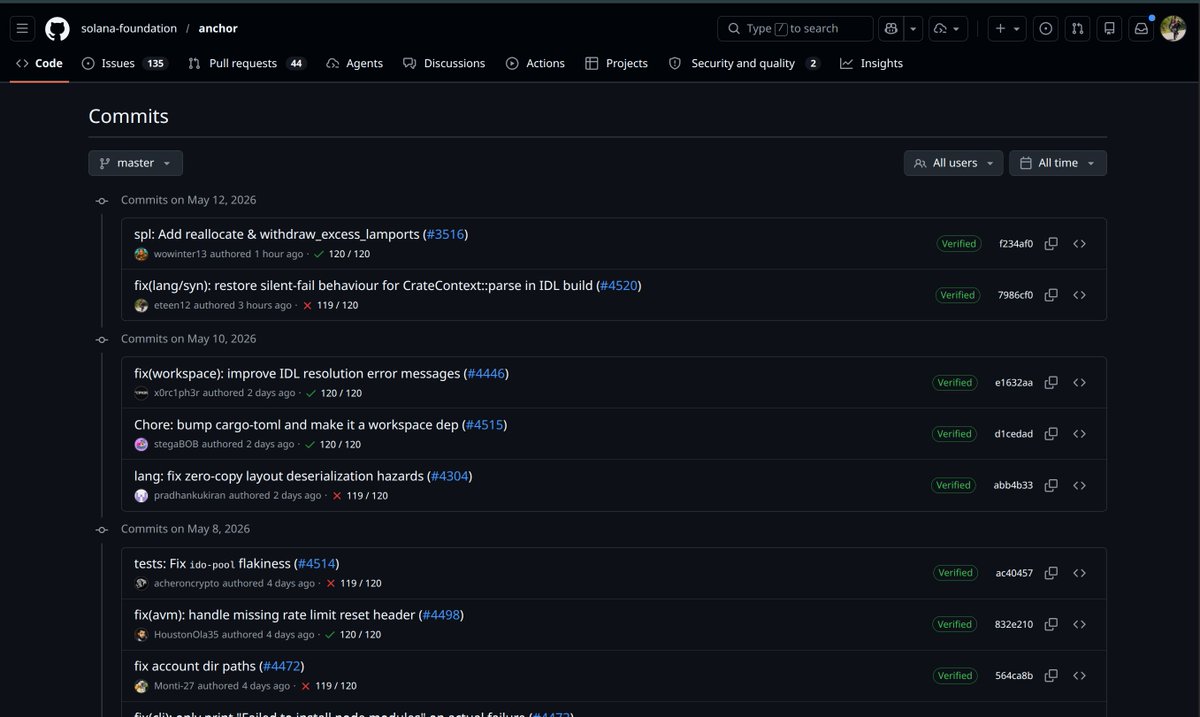The image size is (1200, 717).
Task: Browse repository at commit d1cedad
Action: coord(1079,434)
